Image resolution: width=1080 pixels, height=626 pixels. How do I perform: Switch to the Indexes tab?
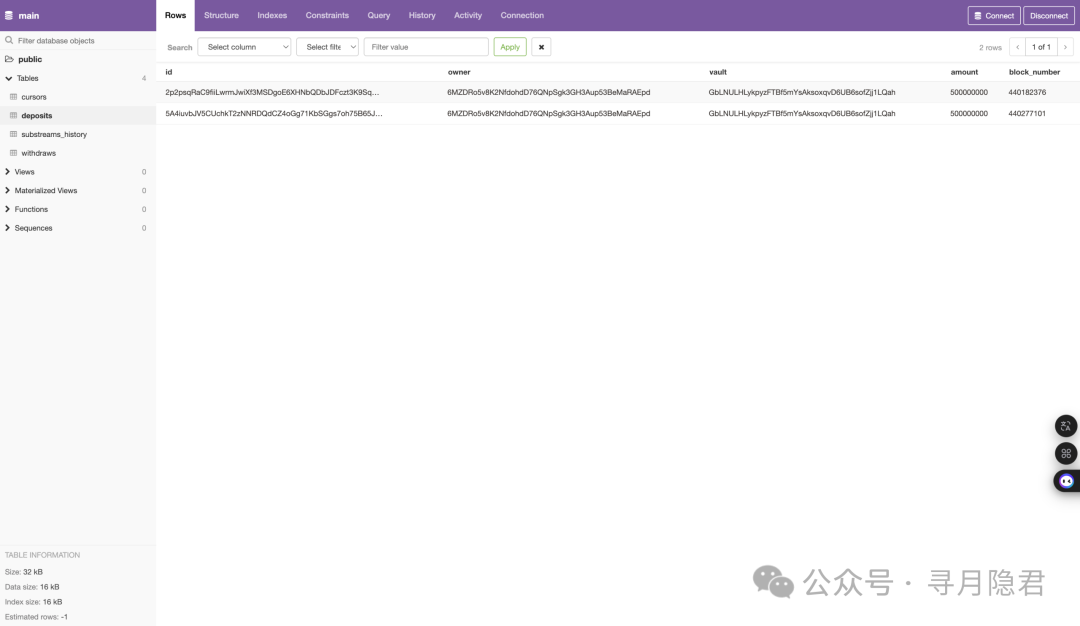272,15
